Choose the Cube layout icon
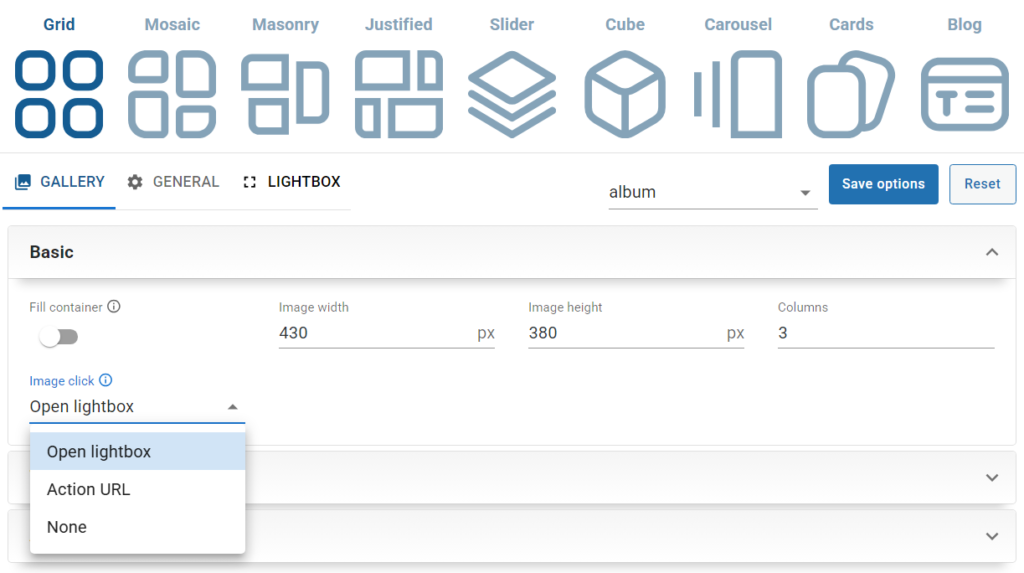 point(625,94)
